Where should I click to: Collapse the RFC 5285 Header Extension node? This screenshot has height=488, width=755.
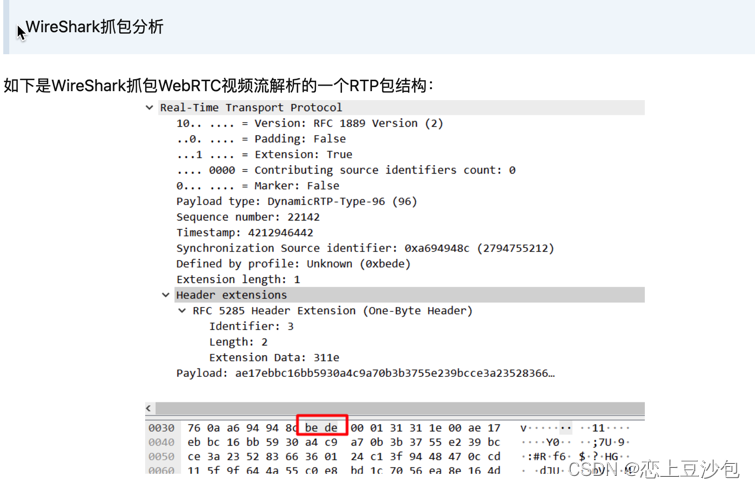(x=182, y=311)
